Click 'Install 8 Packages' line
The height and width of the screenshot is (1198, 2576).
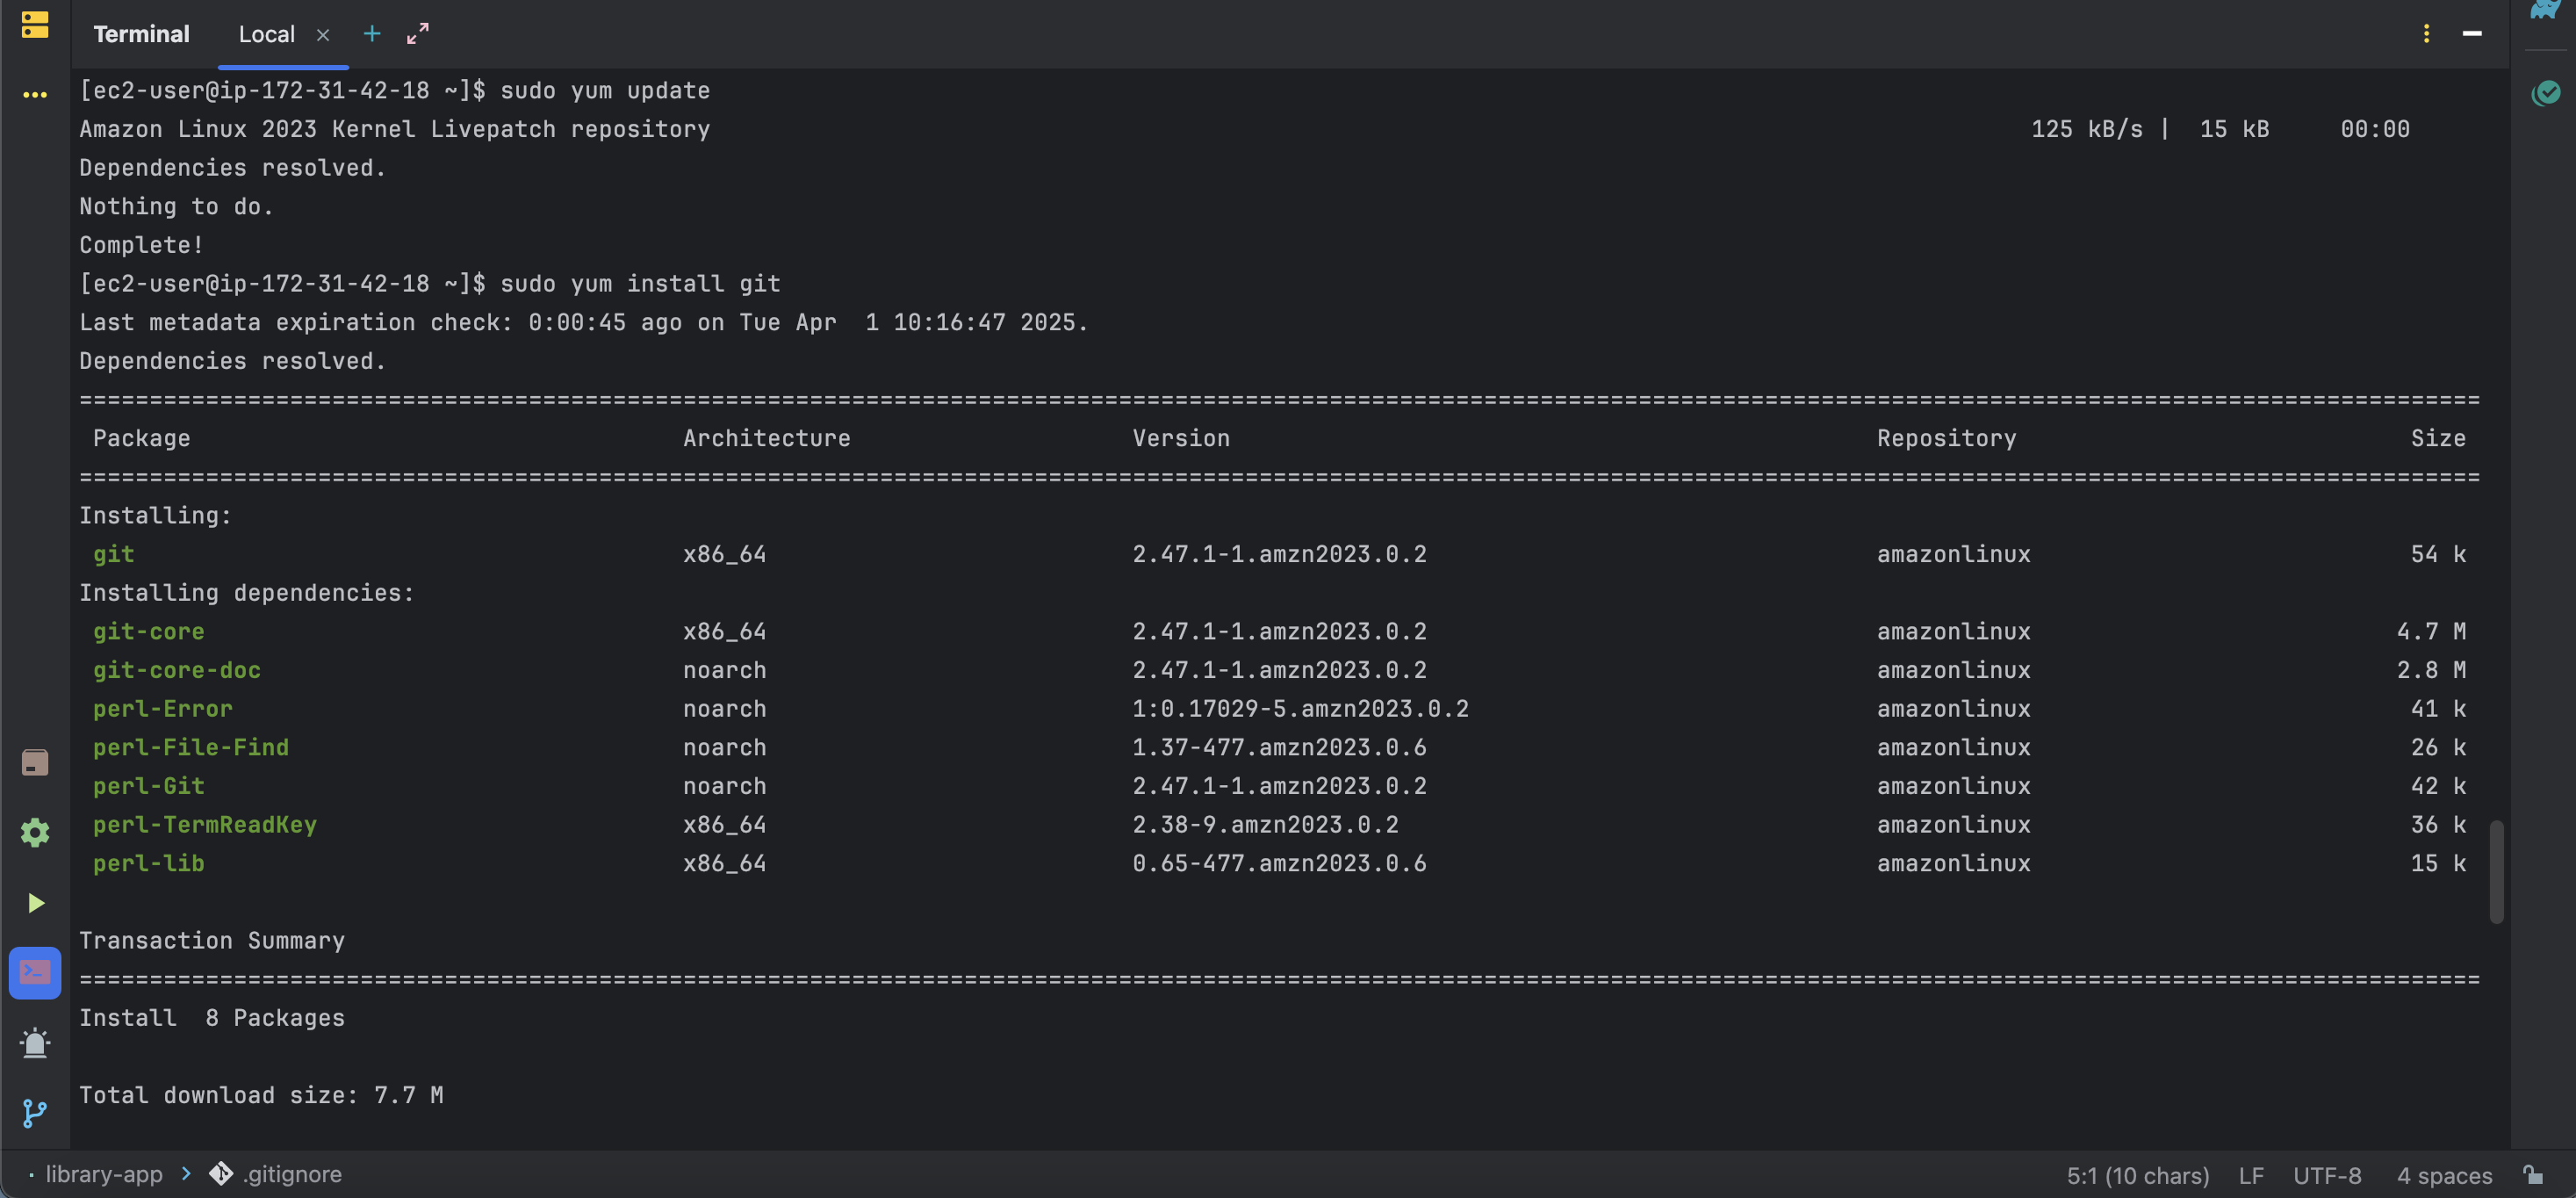pos(212,1018)
